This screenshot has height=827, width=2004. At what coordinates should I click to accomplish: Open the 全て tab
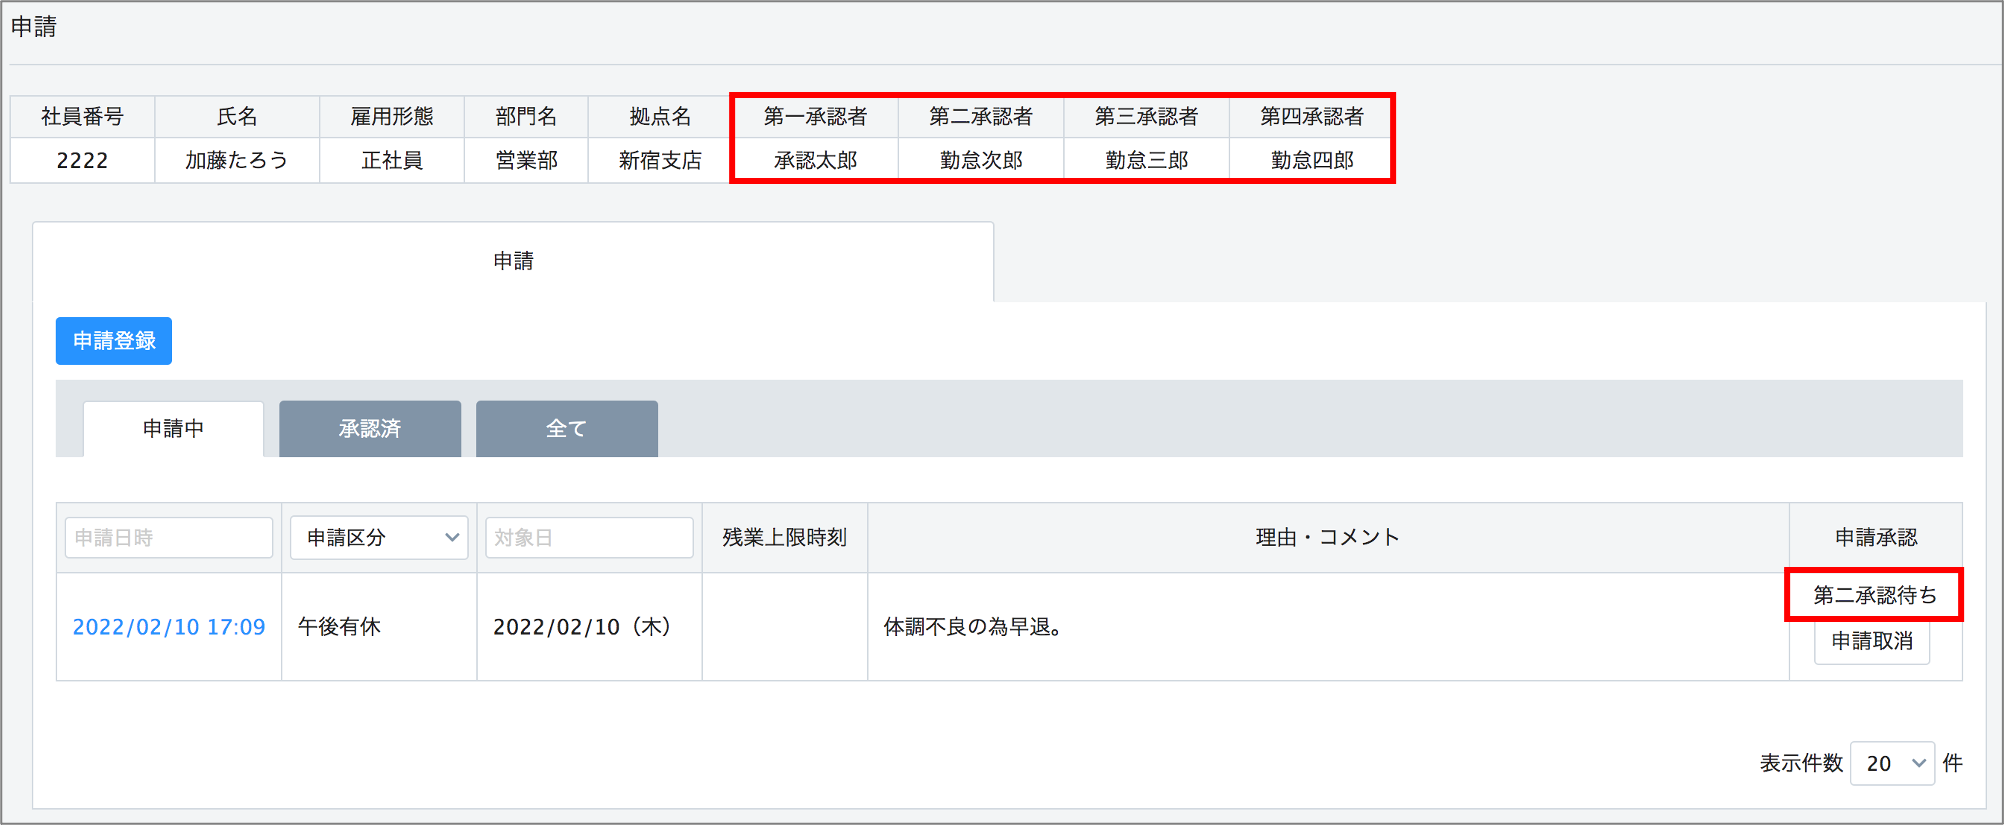[x=567, y=429]
